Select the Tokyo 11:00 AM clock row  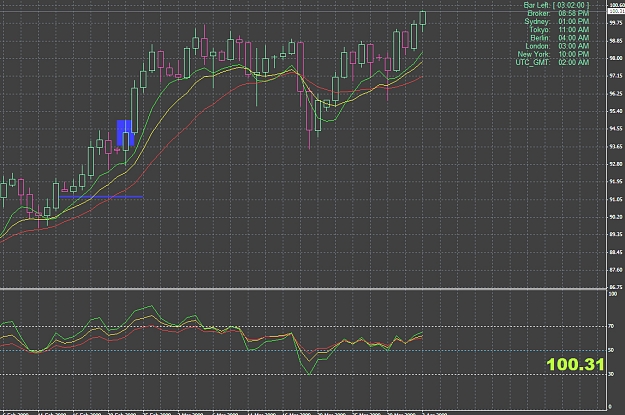coord(559,30)
